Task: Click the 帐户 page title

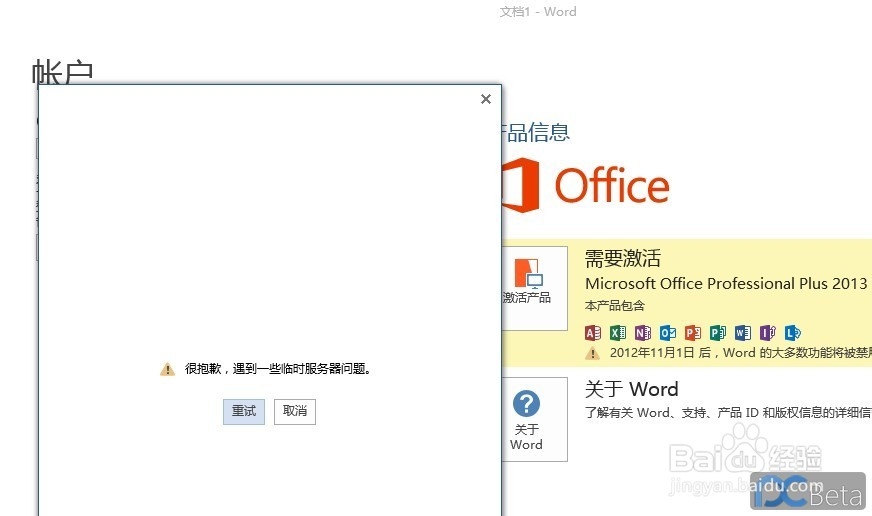Action: point(62,72)
